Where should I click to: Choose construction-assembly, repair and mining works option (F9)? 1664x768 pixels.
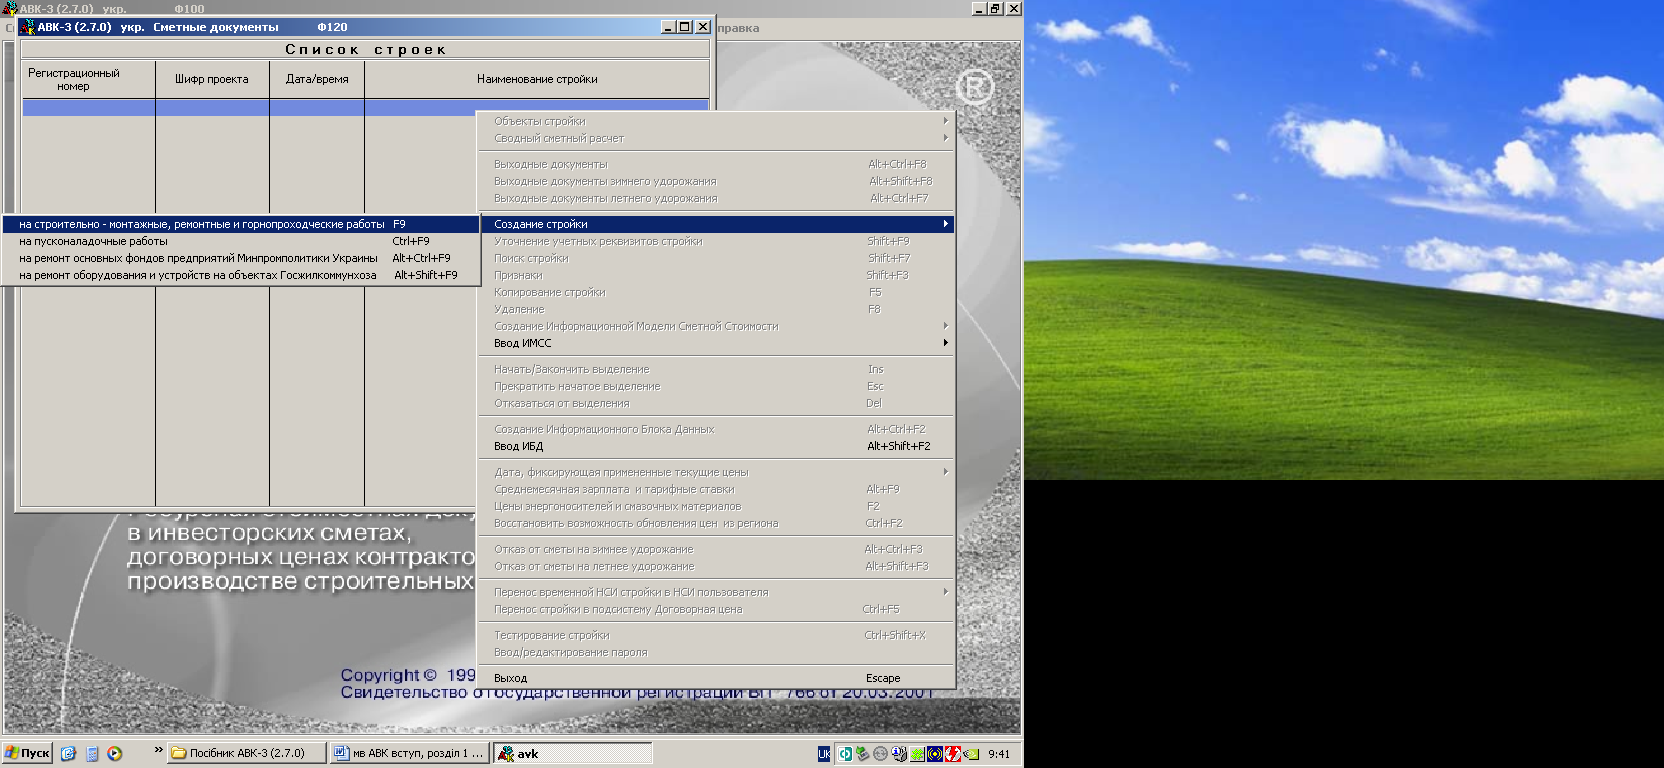(241, 224)
